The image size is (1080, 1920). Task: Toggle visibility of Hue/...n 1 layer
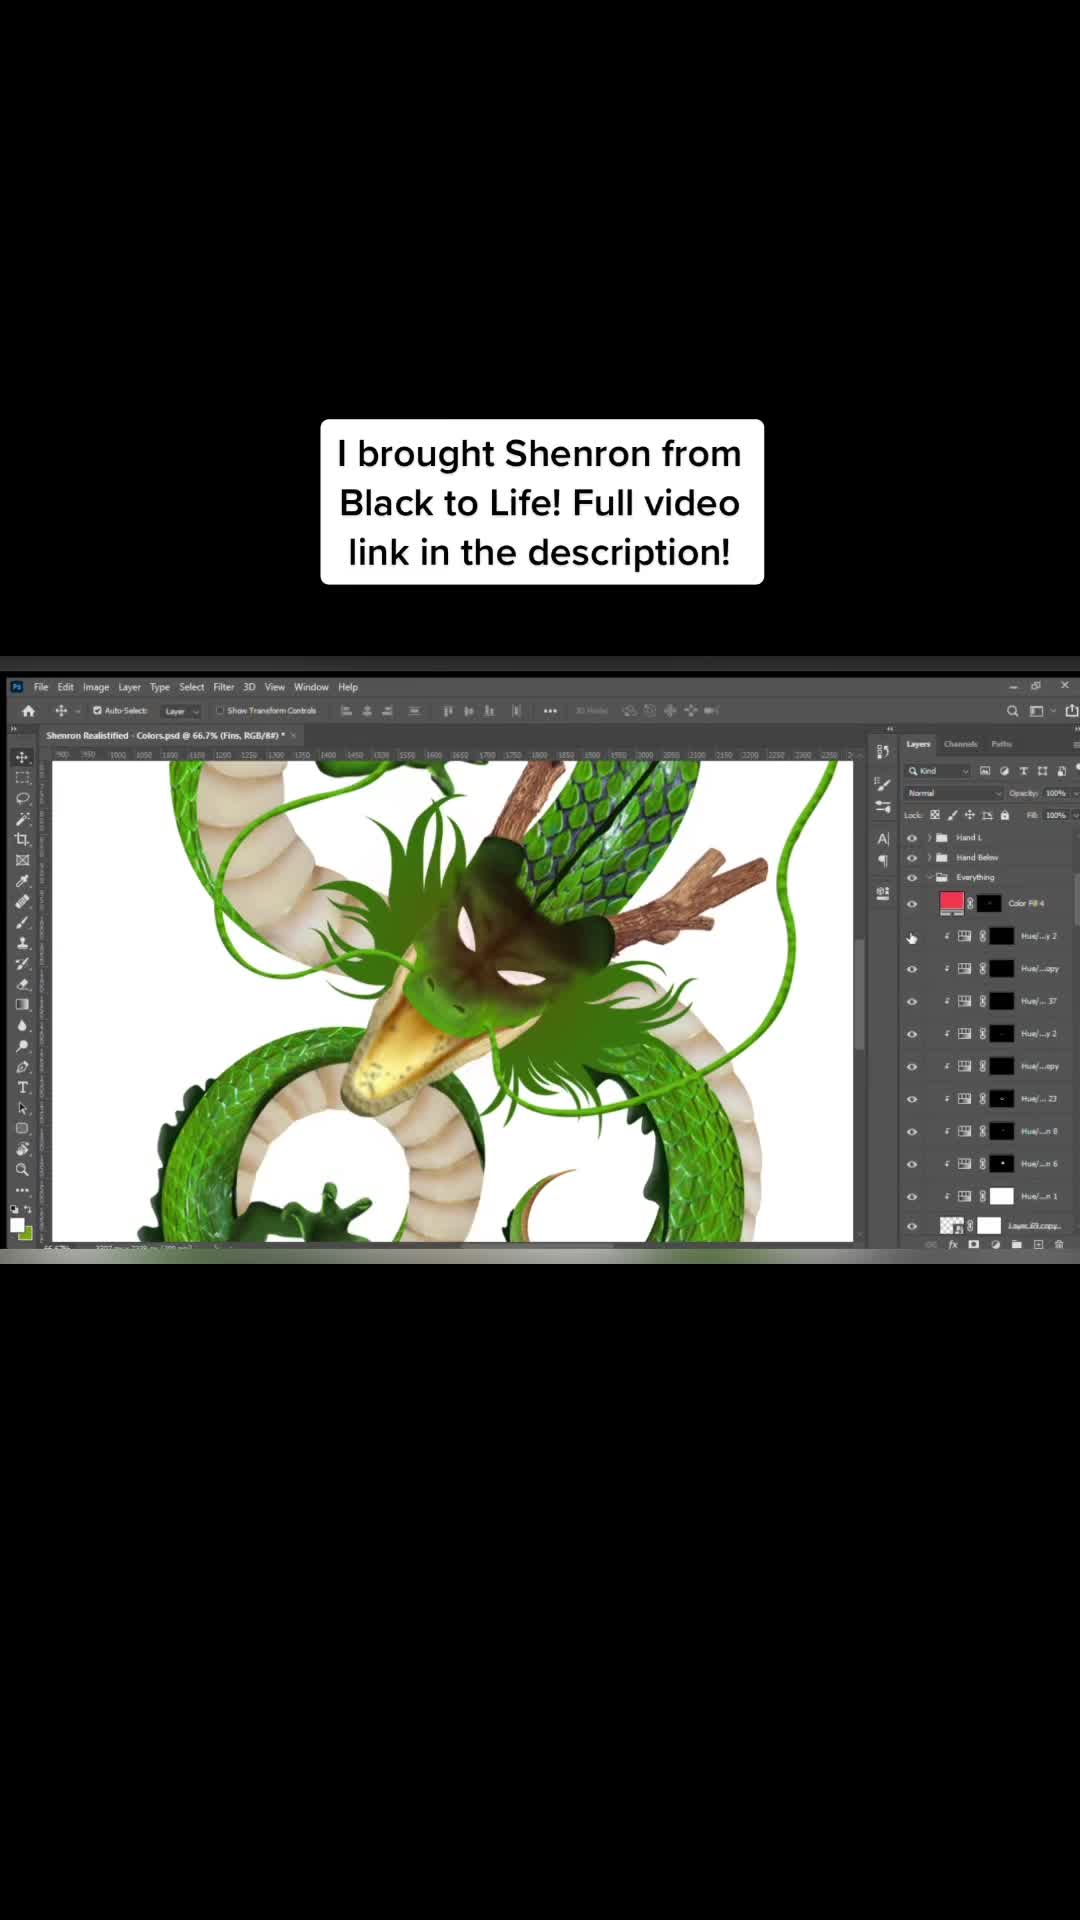pos(911,1197)
